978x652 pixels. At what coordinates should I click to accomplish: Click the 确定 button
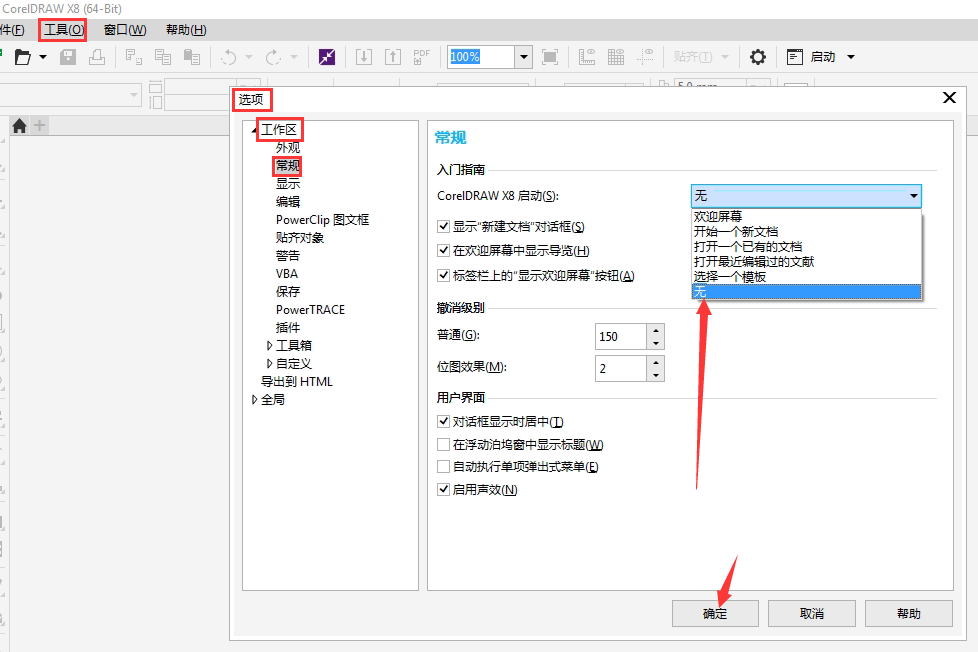click(x=715, y=613)
